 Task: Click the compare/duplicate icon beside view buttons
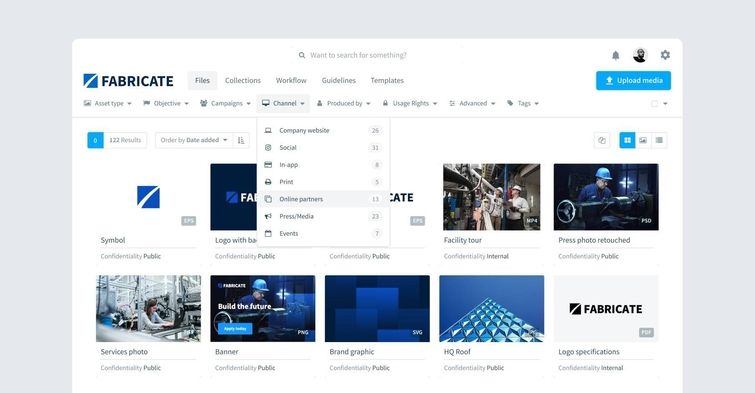[602, 140]
